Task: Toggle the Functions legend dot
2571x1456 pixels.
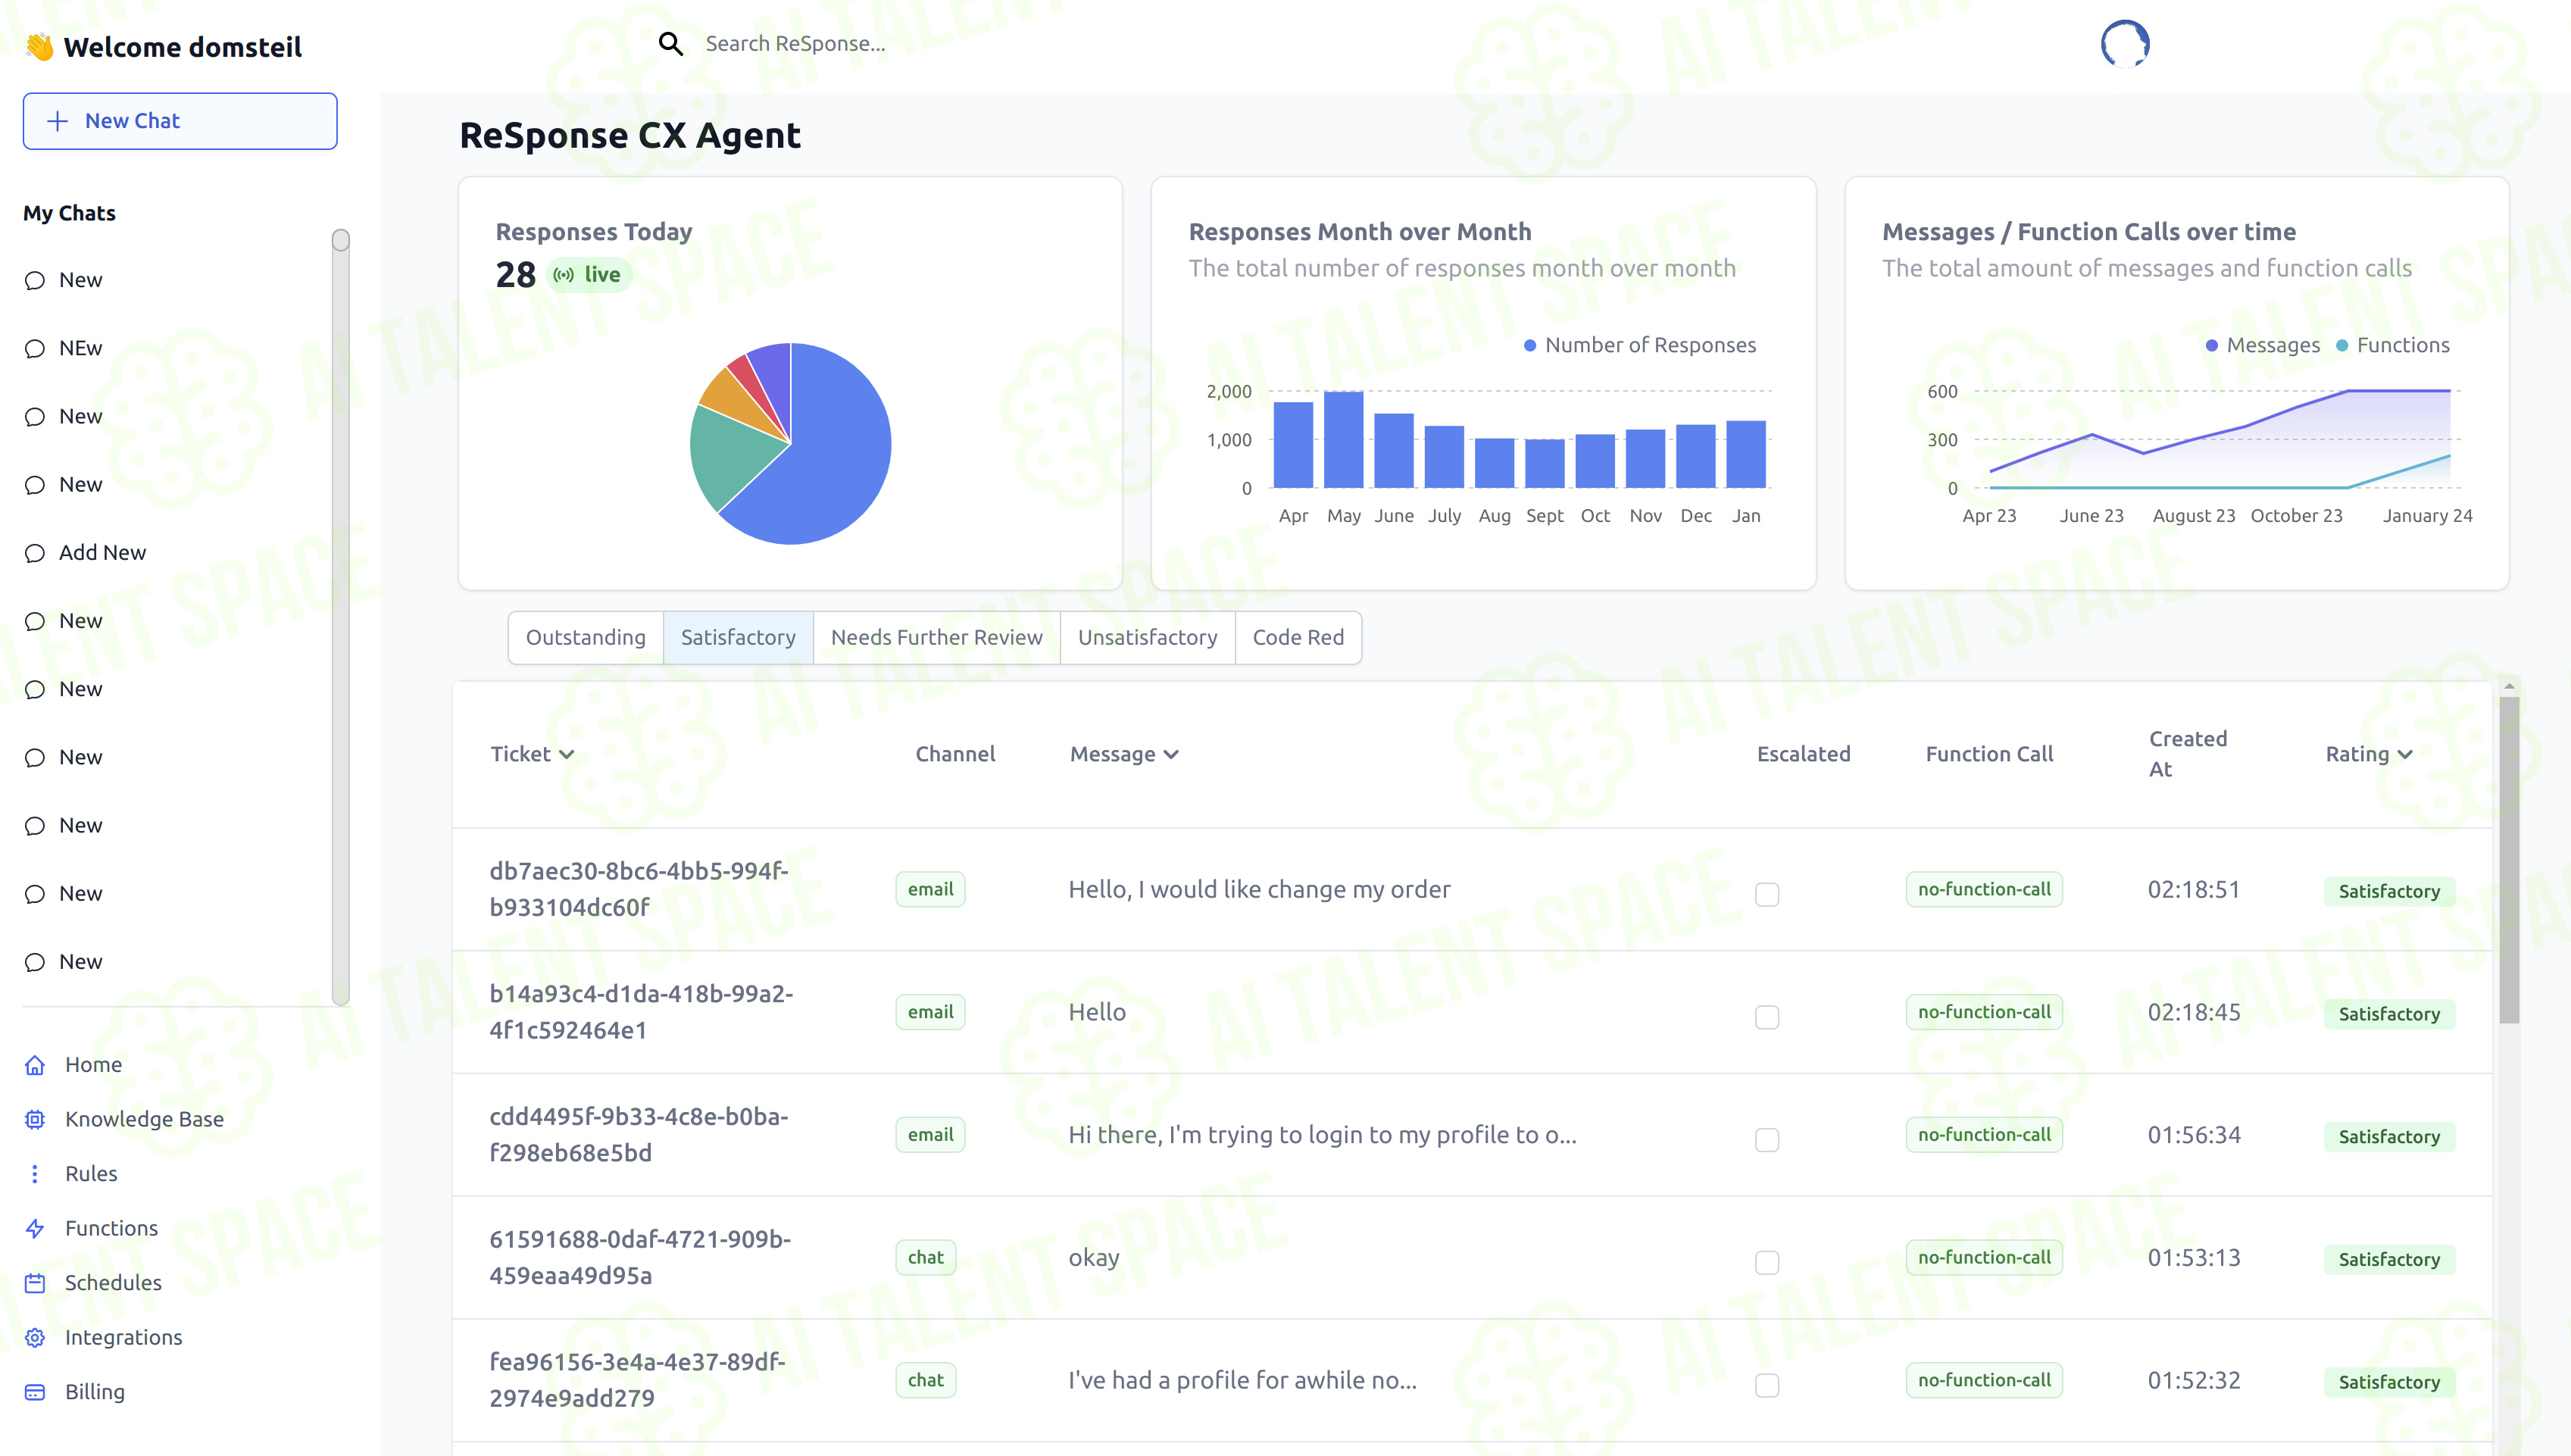Action: pos(2342,346)
